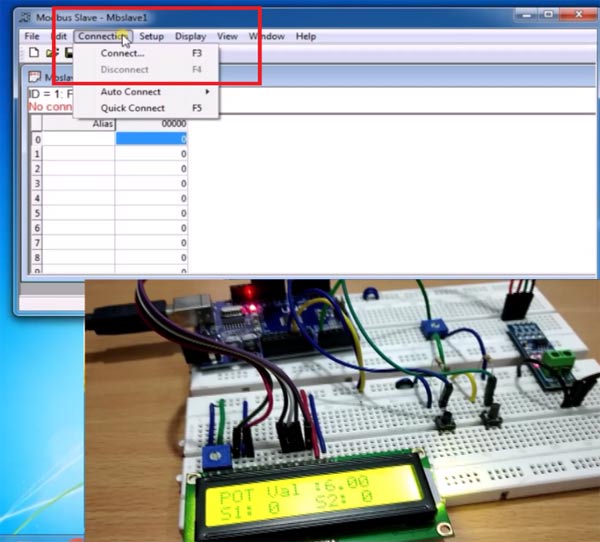The height and width of the screenshot is (542, 600).
Task: Choose Connect... from the Connection menu
Action: [146, 53]
